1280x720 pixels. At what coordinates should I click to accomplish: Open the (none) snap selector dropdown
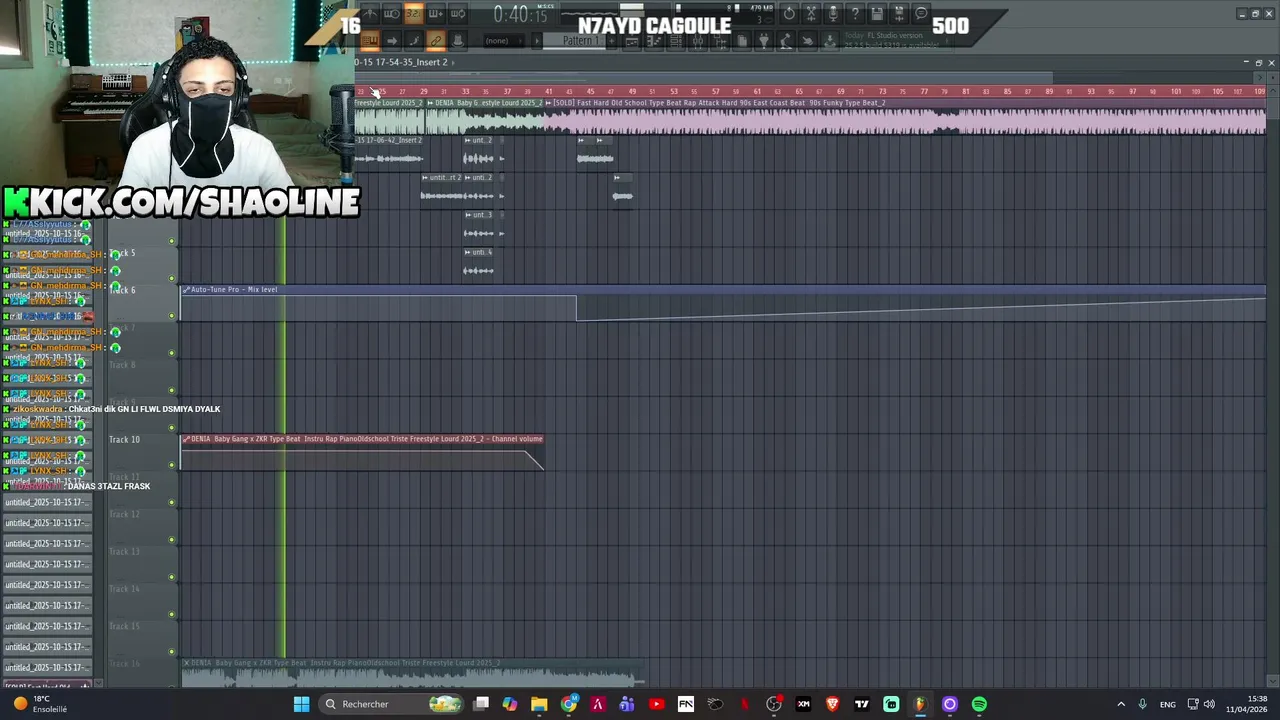(x=503, y=40)
